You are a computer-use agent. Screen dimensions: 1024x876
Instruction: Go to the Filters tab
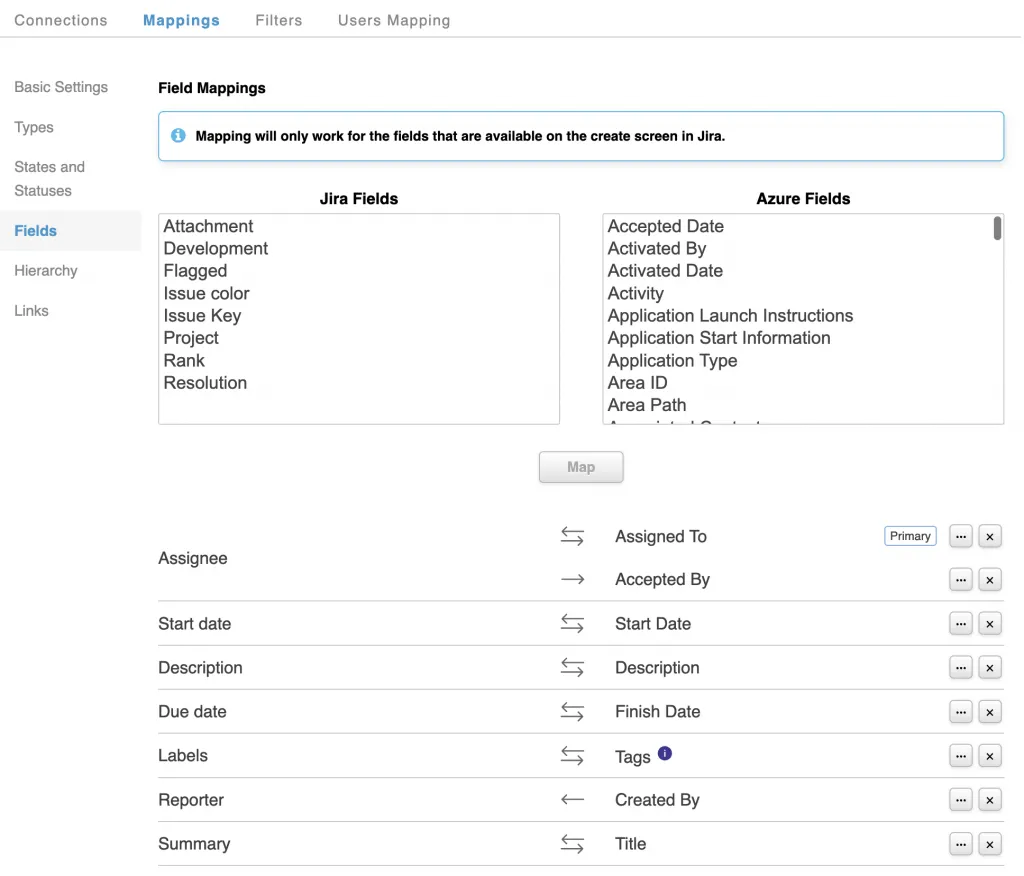point(279,20)
